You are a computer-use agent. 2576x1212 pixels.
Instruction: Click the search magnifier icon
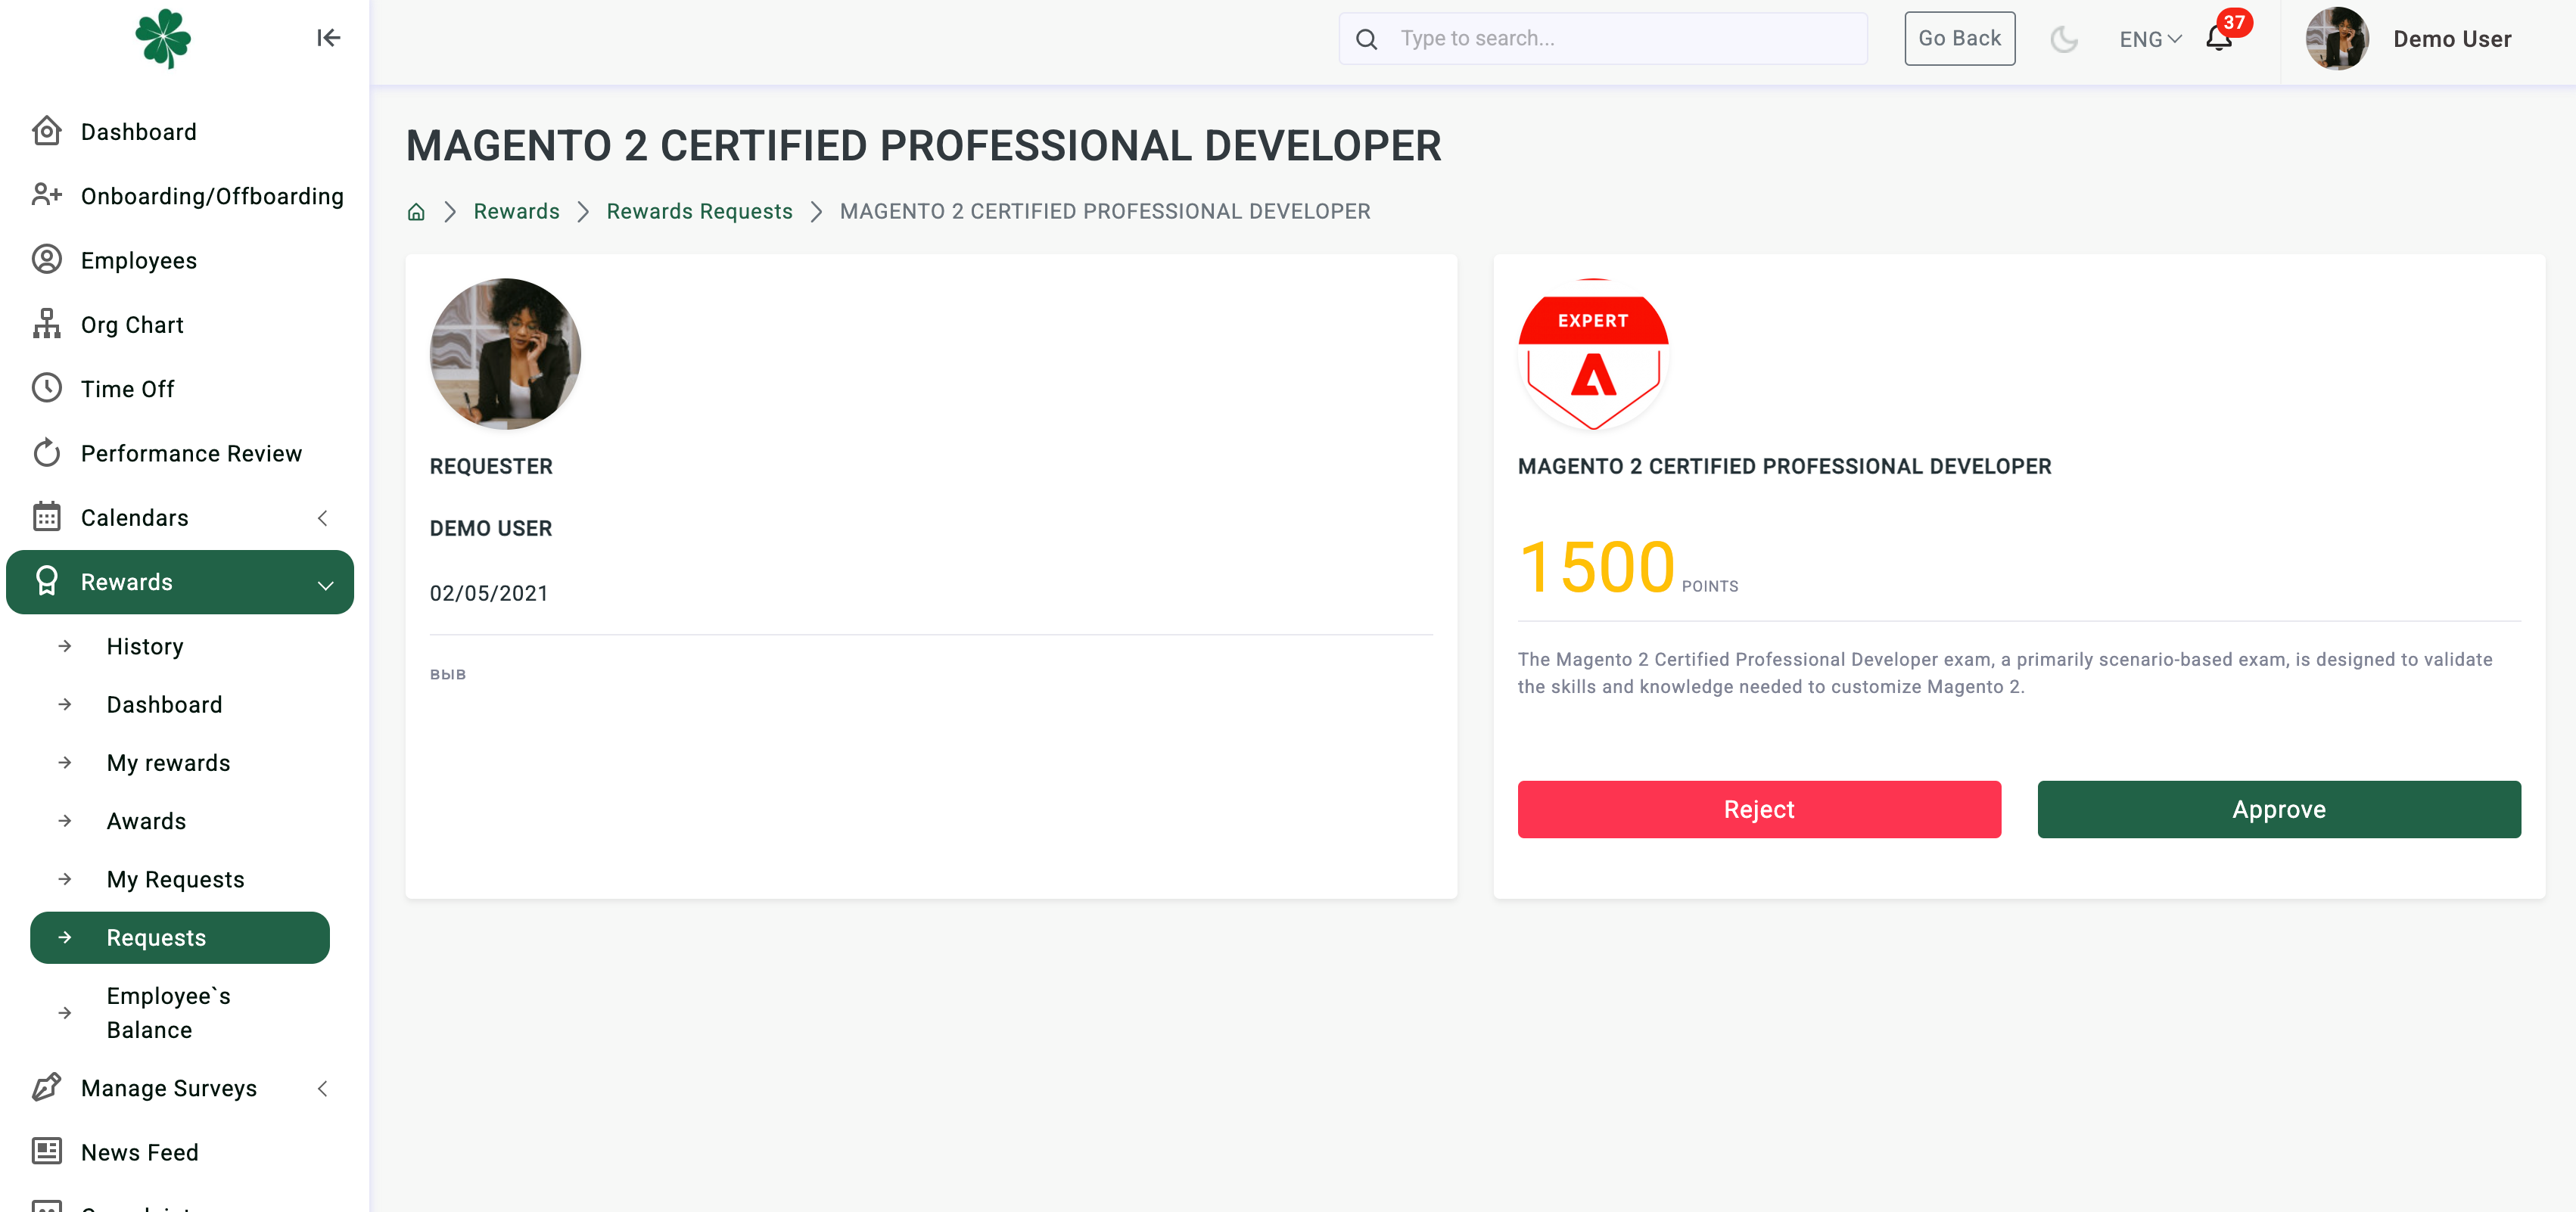1366,39
